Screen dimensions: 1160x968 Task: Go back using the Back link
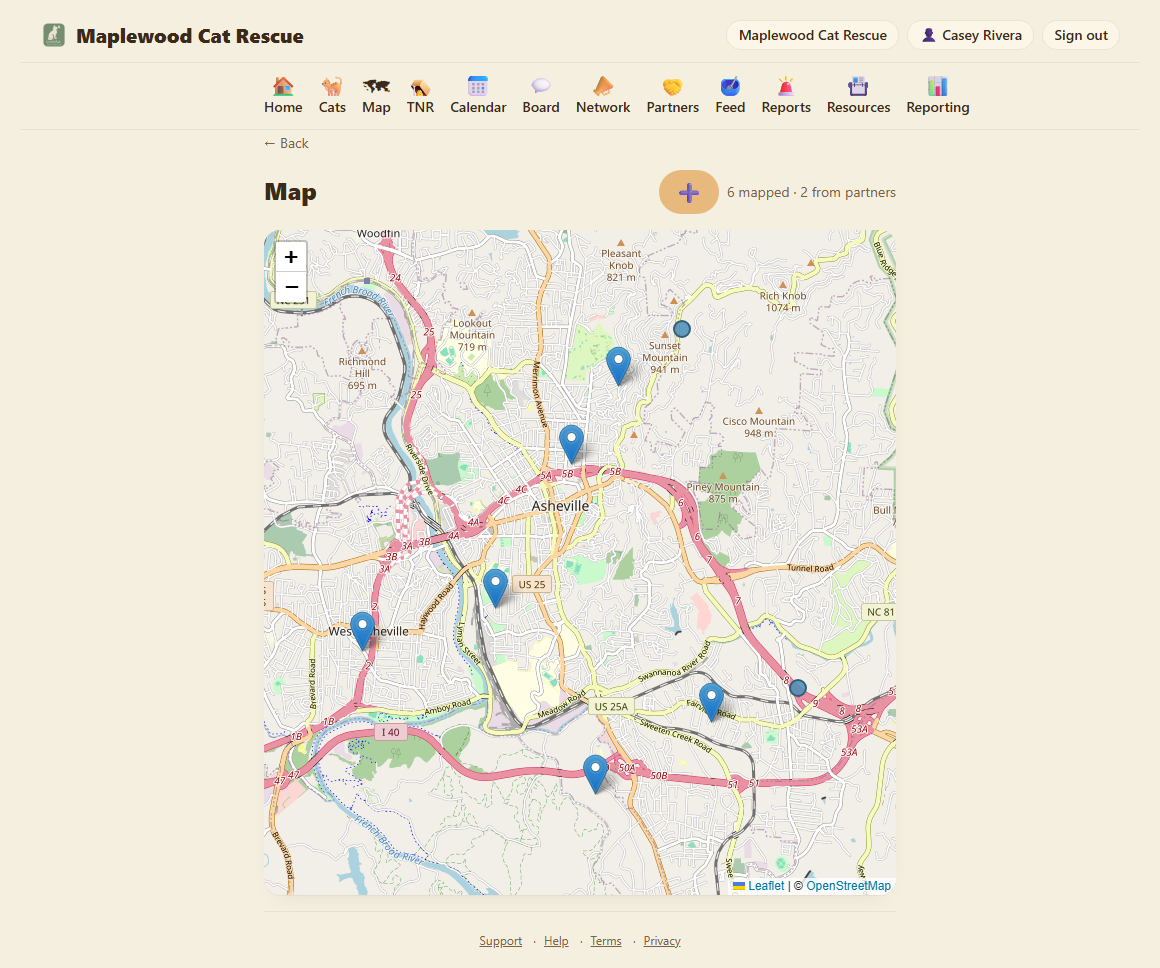[x=286, y=144]
